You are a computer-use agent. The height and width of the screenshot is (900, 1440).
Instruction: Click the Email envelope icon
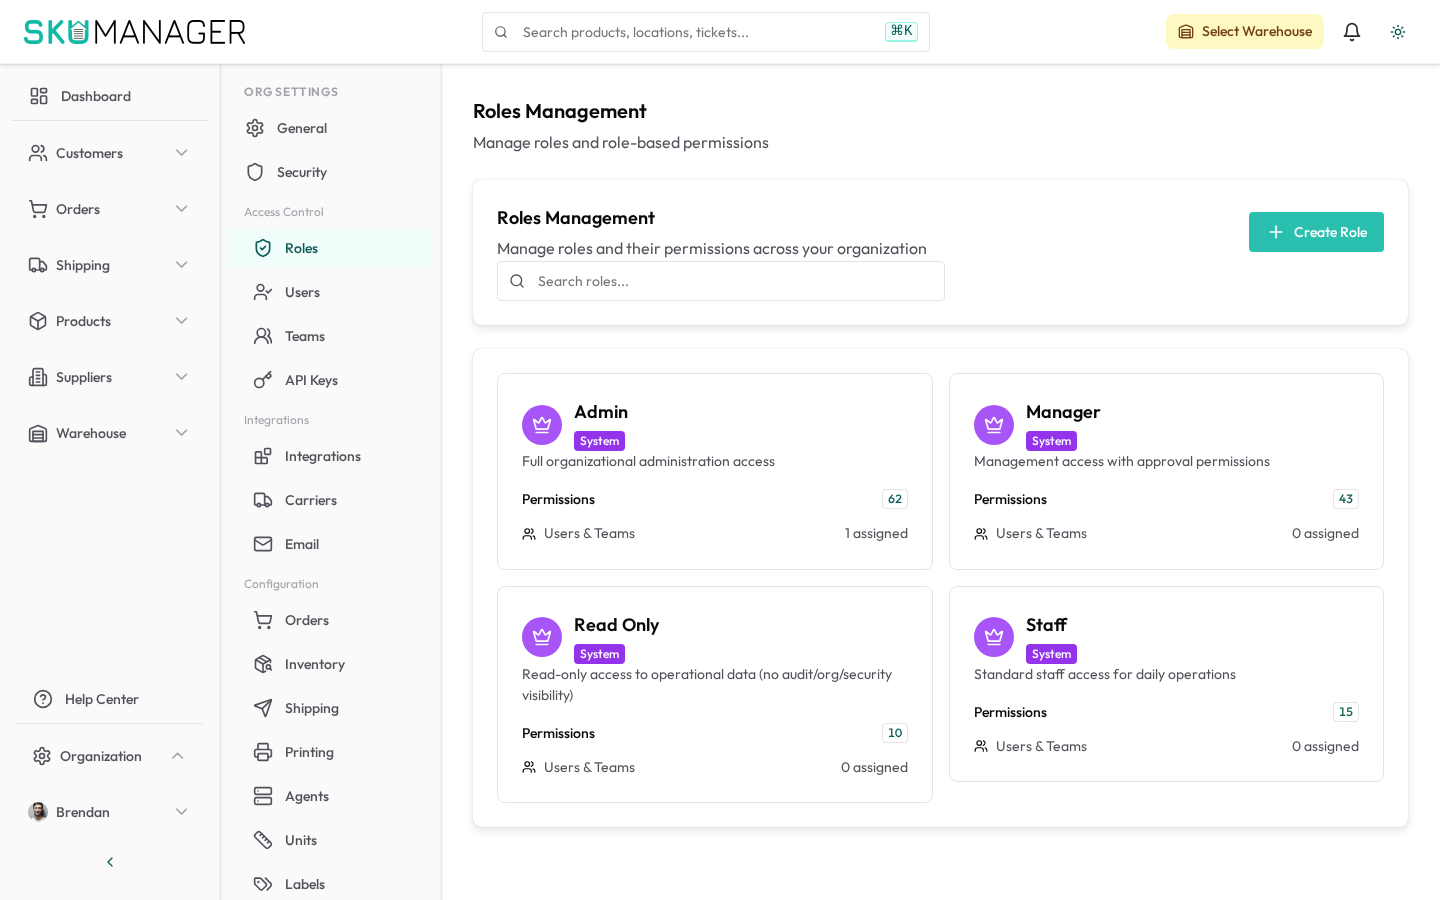coord(263,544)
